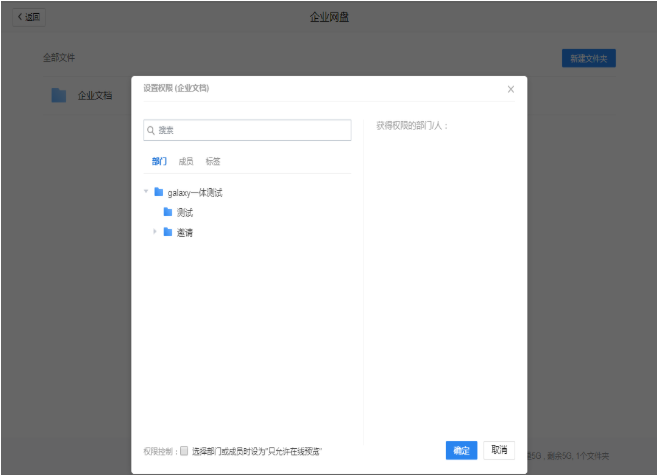Image resolution: width=657 pixels, height=475 pixels.
Task: Click the 邀请 department folder icon
Action: point(168,232)
